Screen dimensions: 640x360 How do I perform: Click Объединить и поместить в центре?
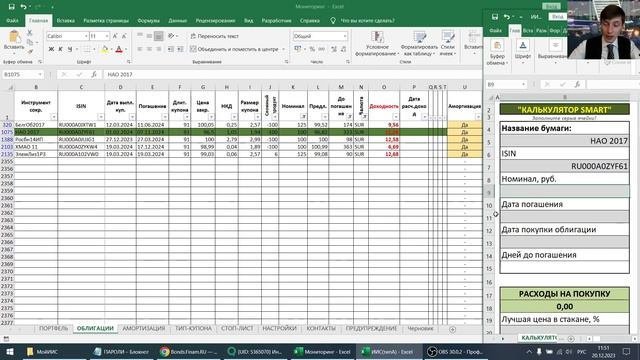[x=234, y=49]
